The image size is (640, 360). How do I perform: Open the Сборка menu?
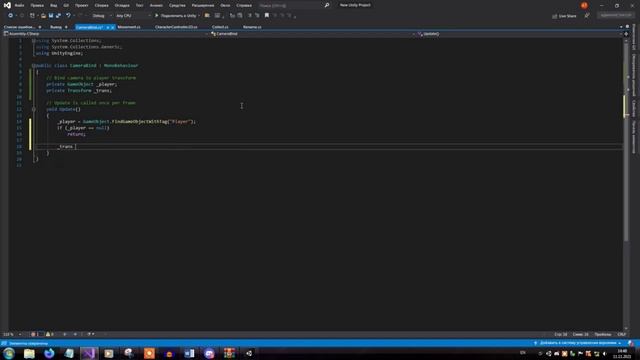(x=102, y=6)
